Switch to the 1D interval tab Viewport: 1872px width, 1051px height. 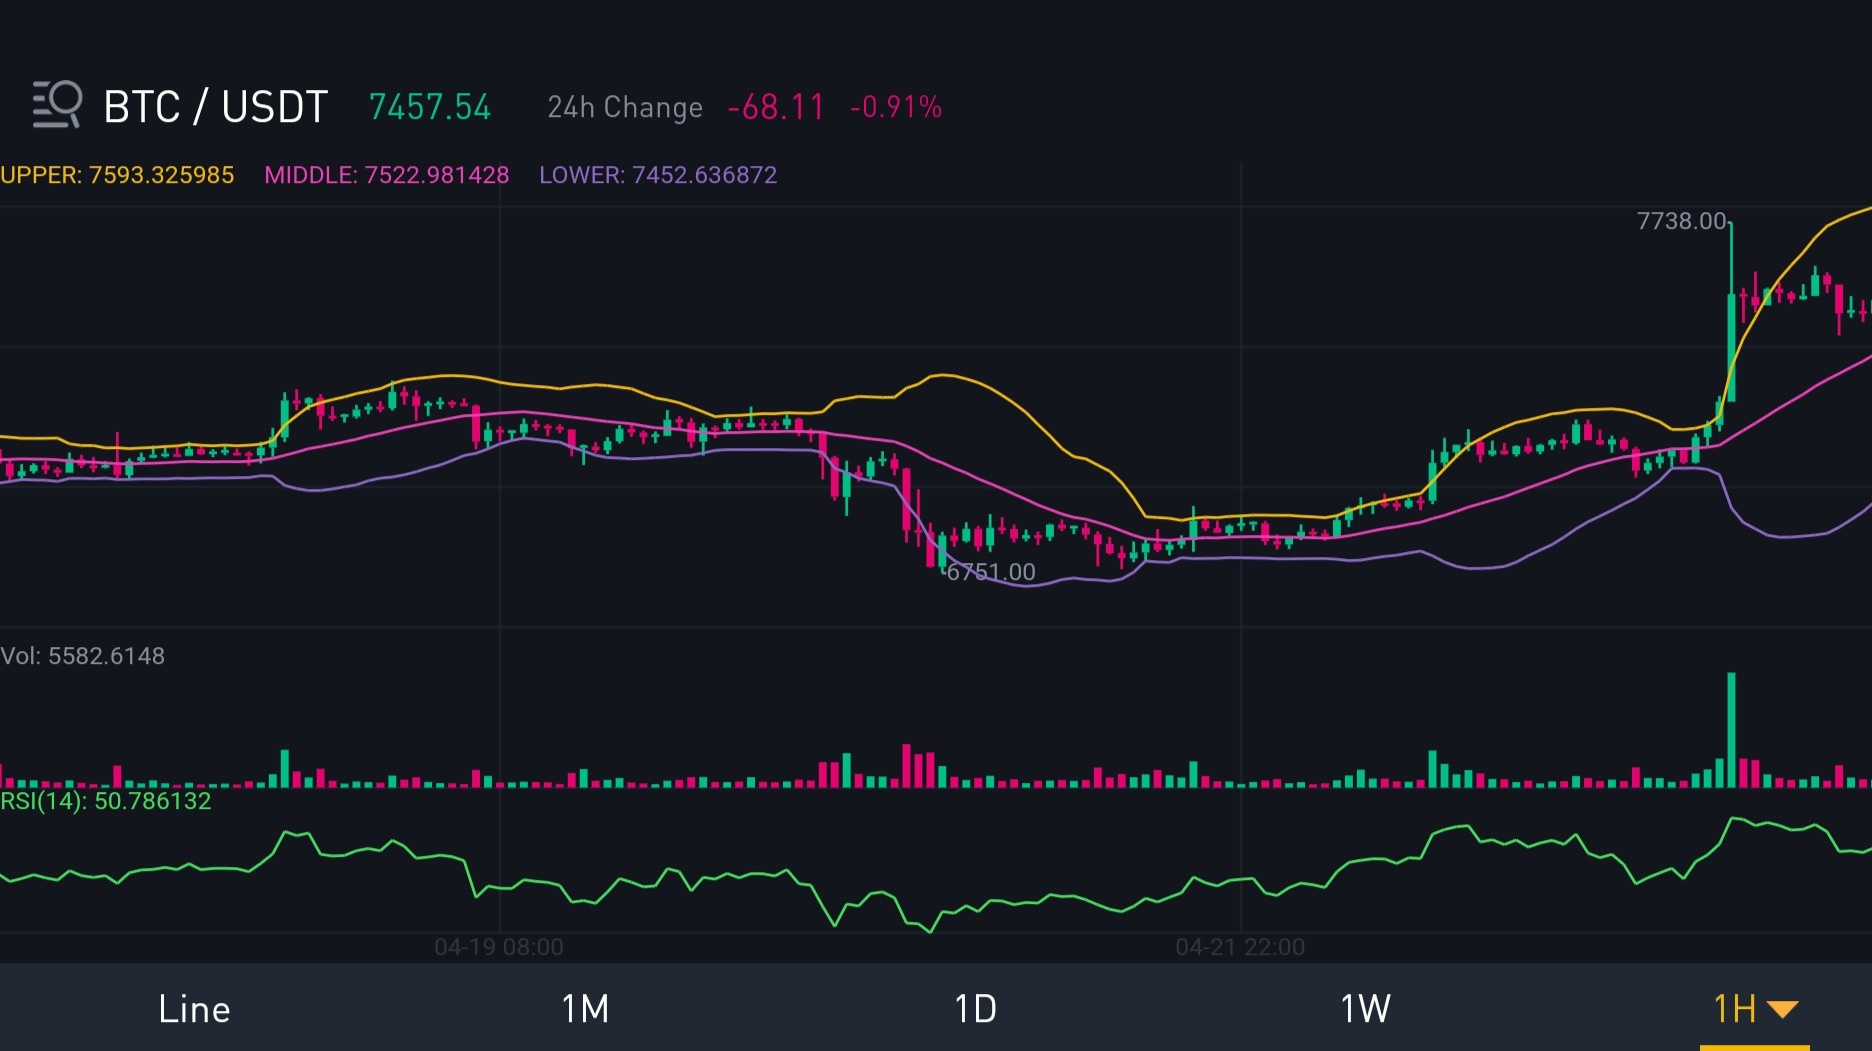point(975,1008)
